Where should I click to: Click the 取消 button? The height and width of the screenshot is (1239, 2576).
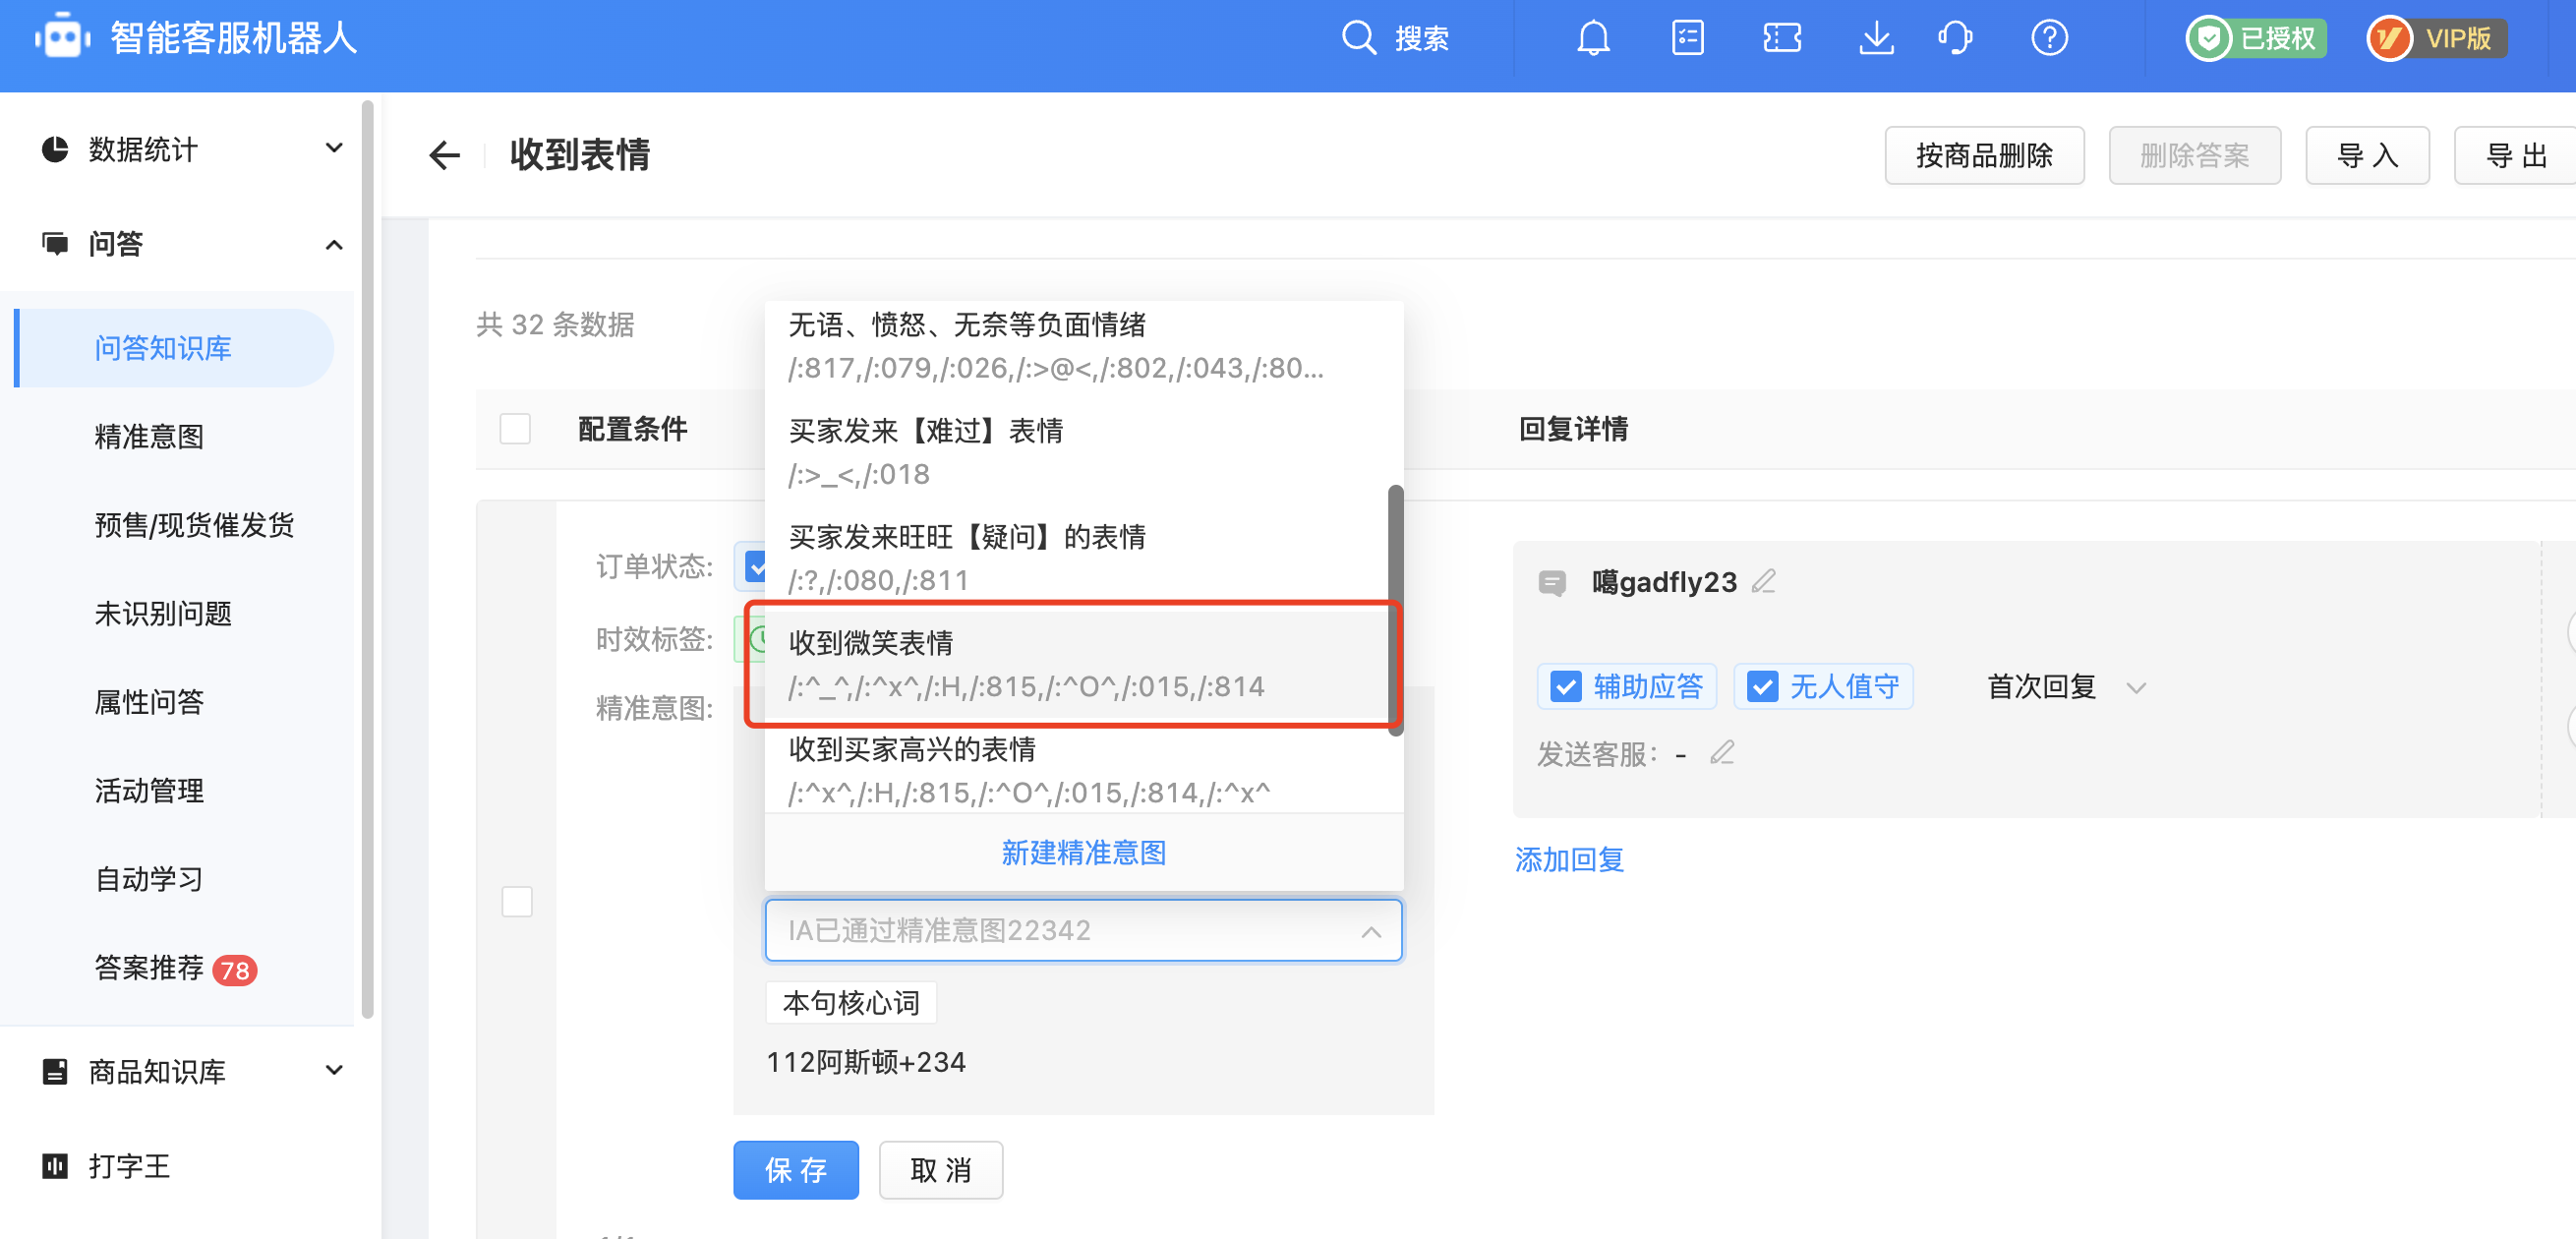(x=941, y=1169)
